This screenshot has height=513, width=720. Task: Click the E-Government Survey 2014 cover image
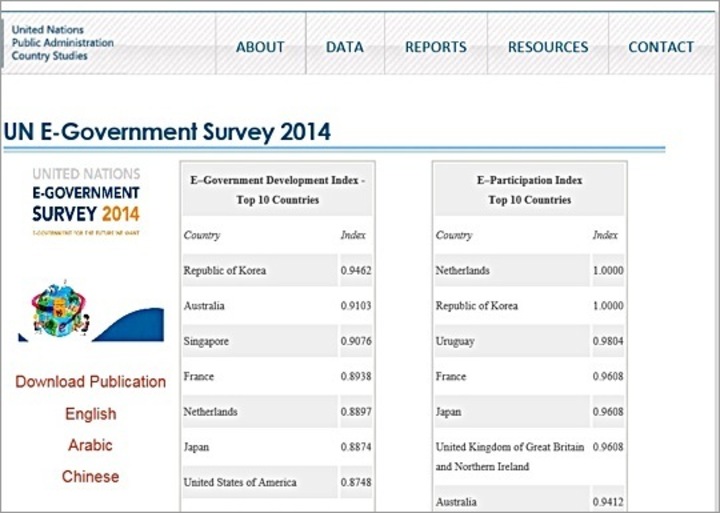coord(86,201)
